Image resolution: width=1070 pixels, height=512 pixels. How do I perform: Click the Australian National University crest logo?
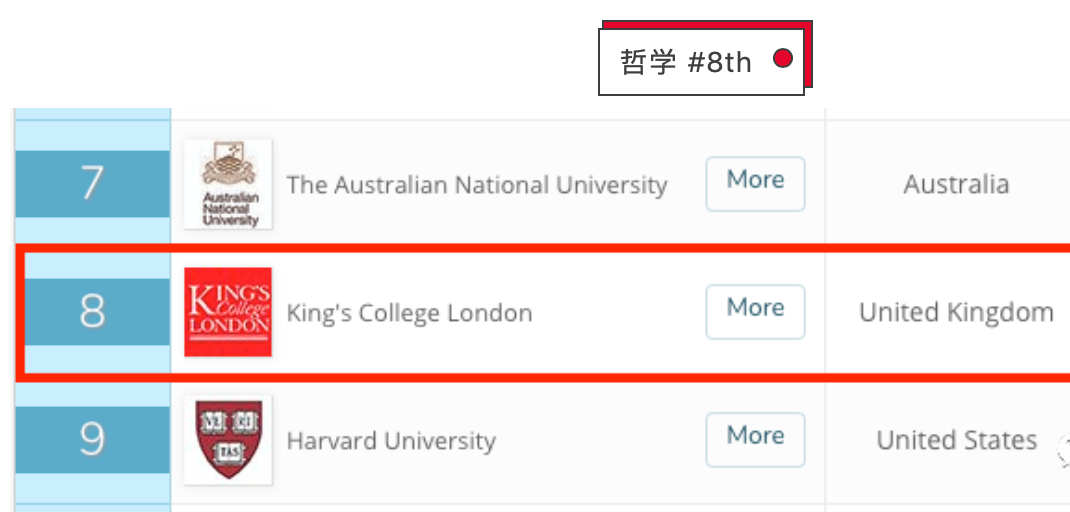pyautogui.click(x=229, y=183)
